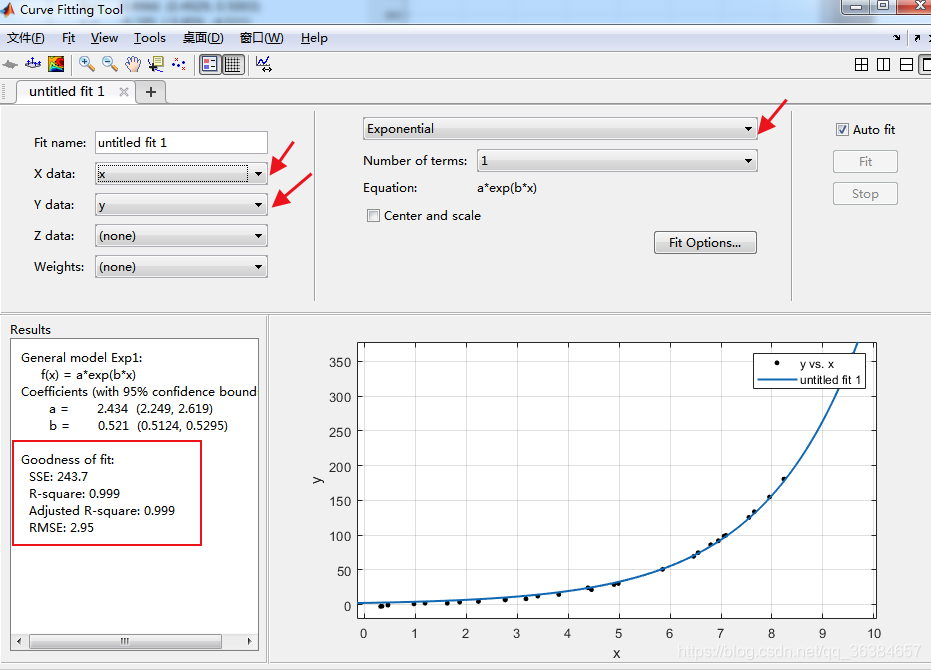The width and height of the screenshot is (931, 670).
Task: Open the 桌面(D) menu
Action: [203, 38]
